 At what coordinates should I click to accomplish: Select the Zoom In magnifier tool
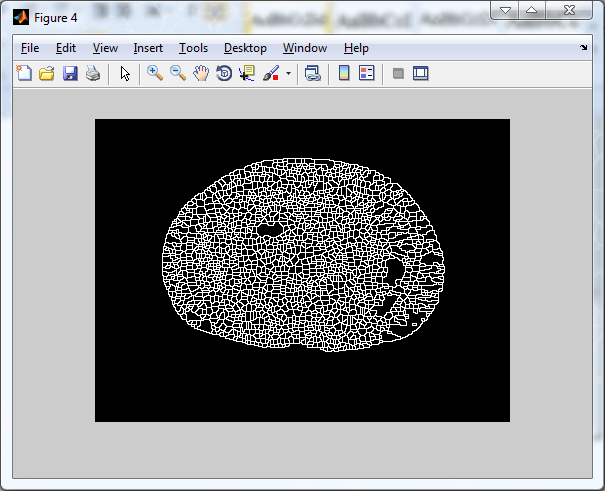click(155, 73)
